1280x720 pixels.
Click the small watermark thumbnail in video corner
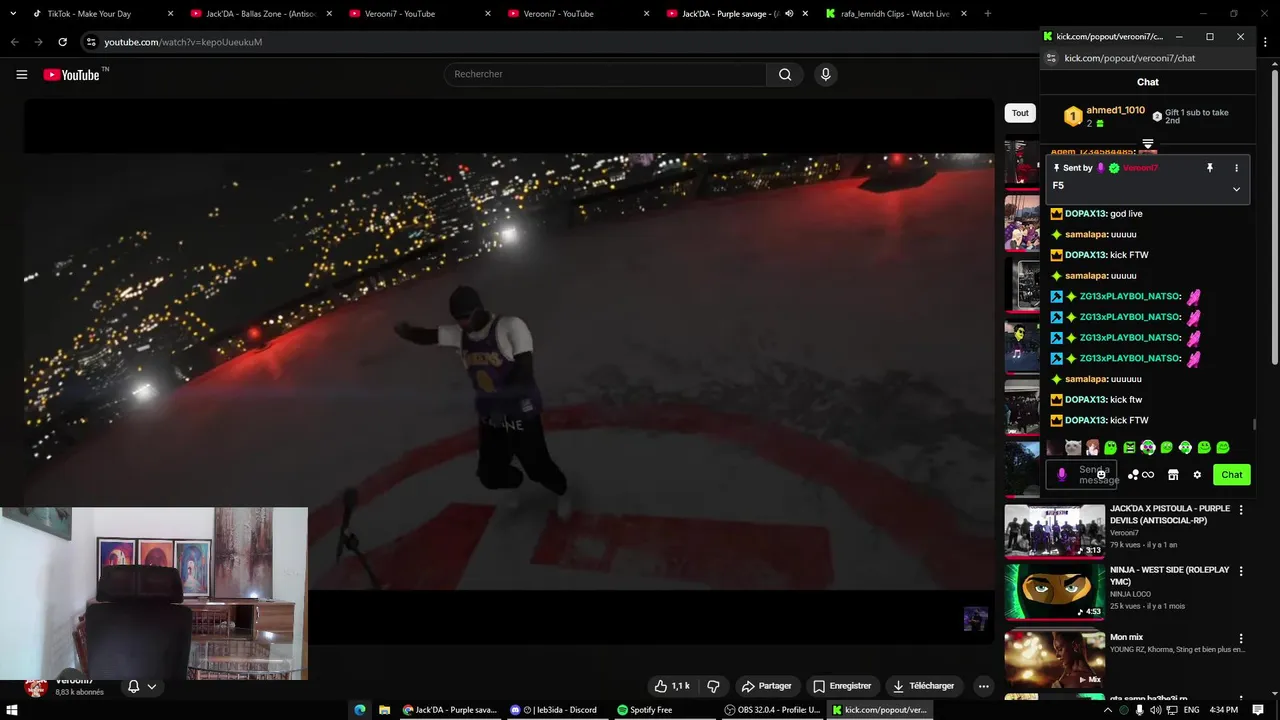975,619
